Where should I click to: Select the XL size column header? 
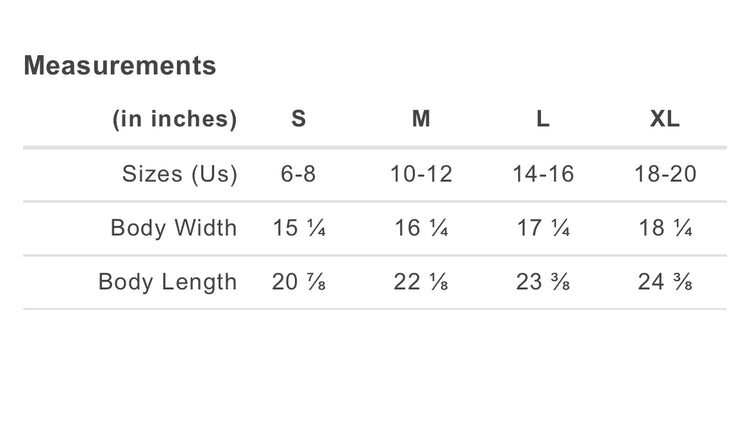point(665,120)
